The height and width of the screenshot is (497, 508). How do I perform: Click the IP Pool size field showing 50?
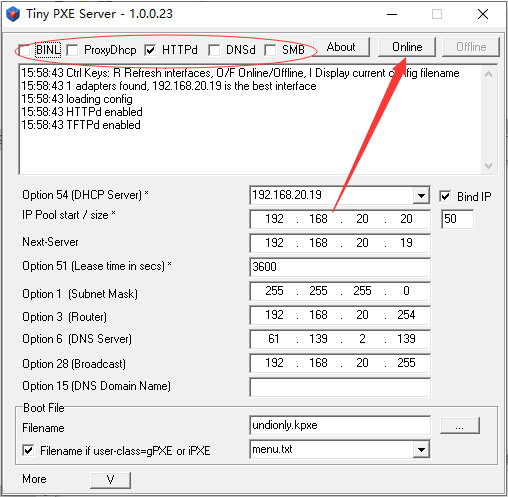click(x=457, y=219)
